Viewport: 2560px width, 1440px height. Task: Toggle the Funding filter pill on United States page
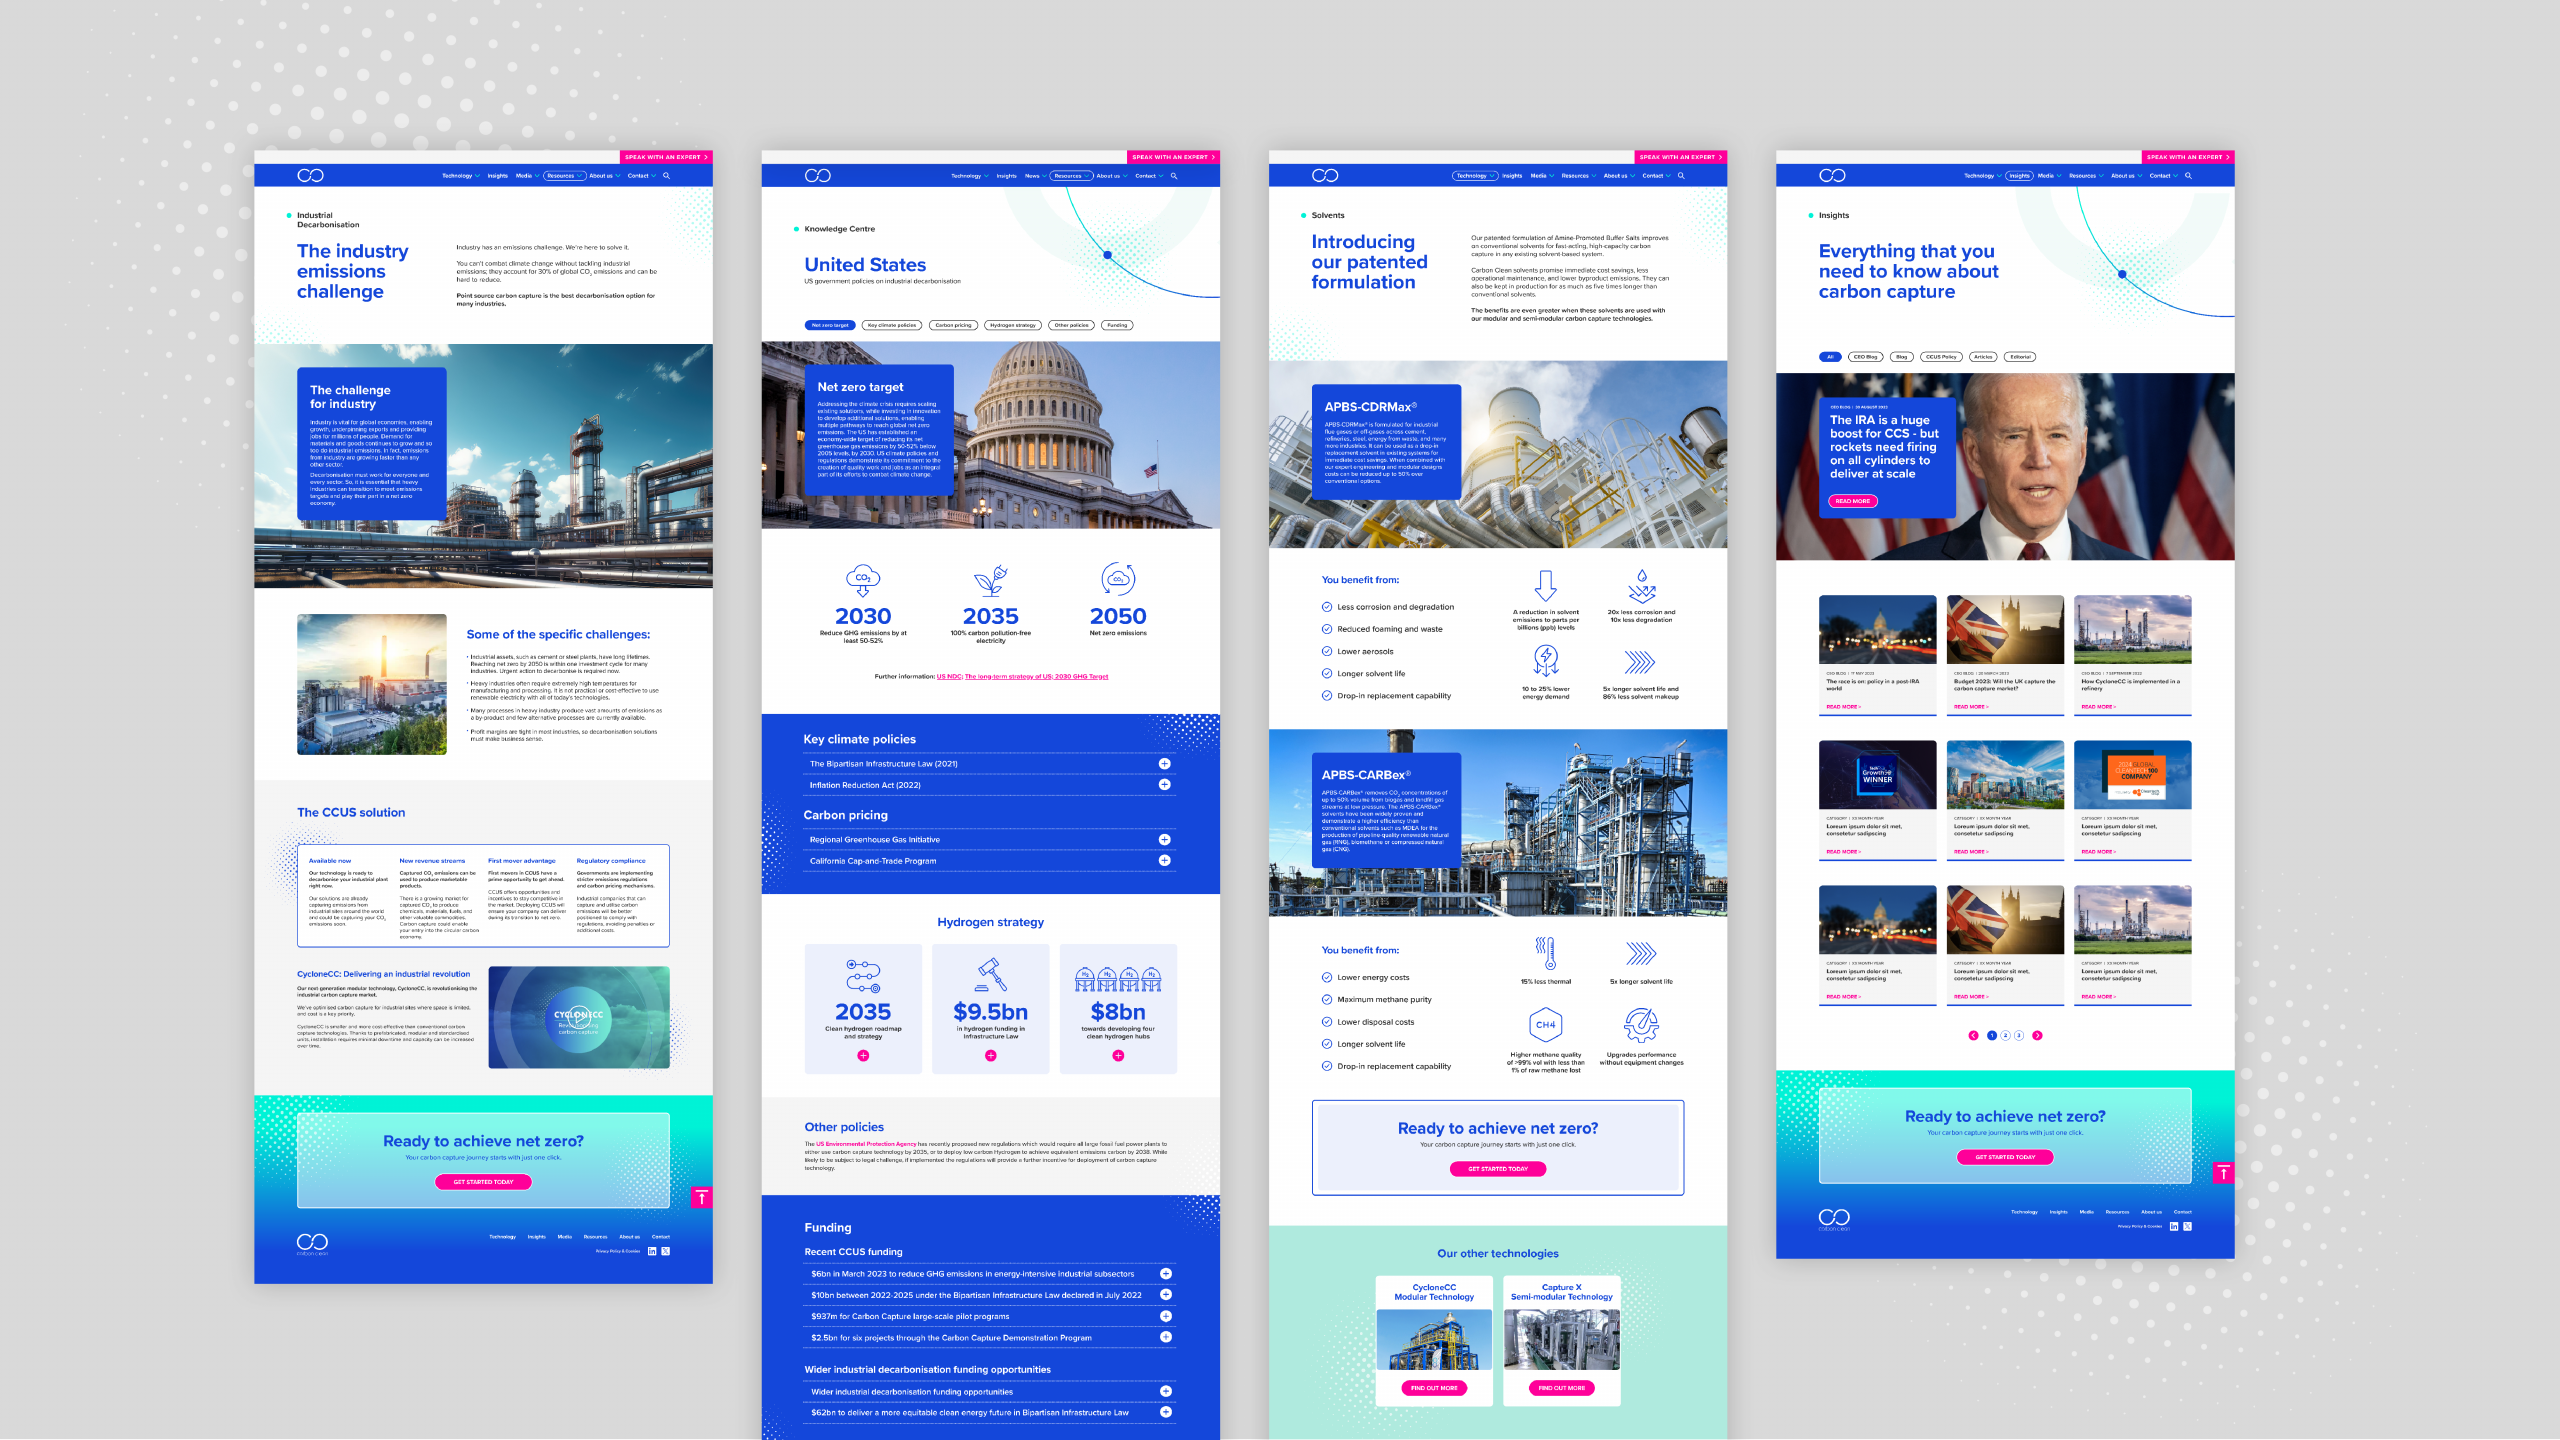pyautogui.click(x=1117, y=325)
